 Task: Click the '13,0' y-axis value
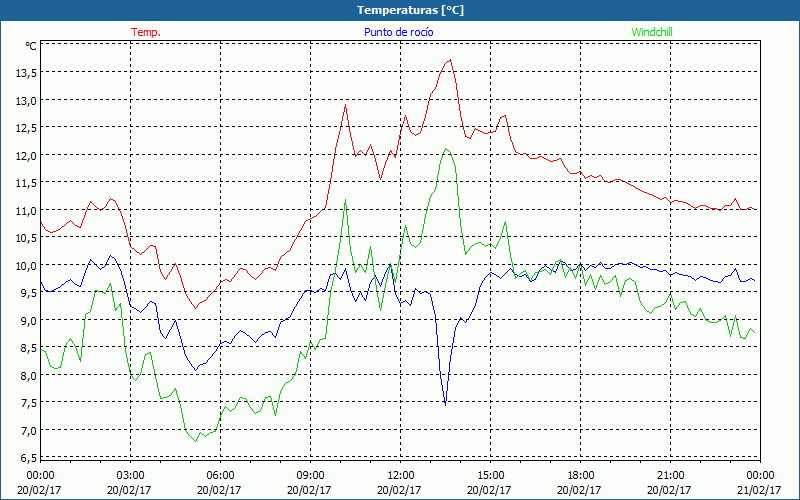pos(26,101)
